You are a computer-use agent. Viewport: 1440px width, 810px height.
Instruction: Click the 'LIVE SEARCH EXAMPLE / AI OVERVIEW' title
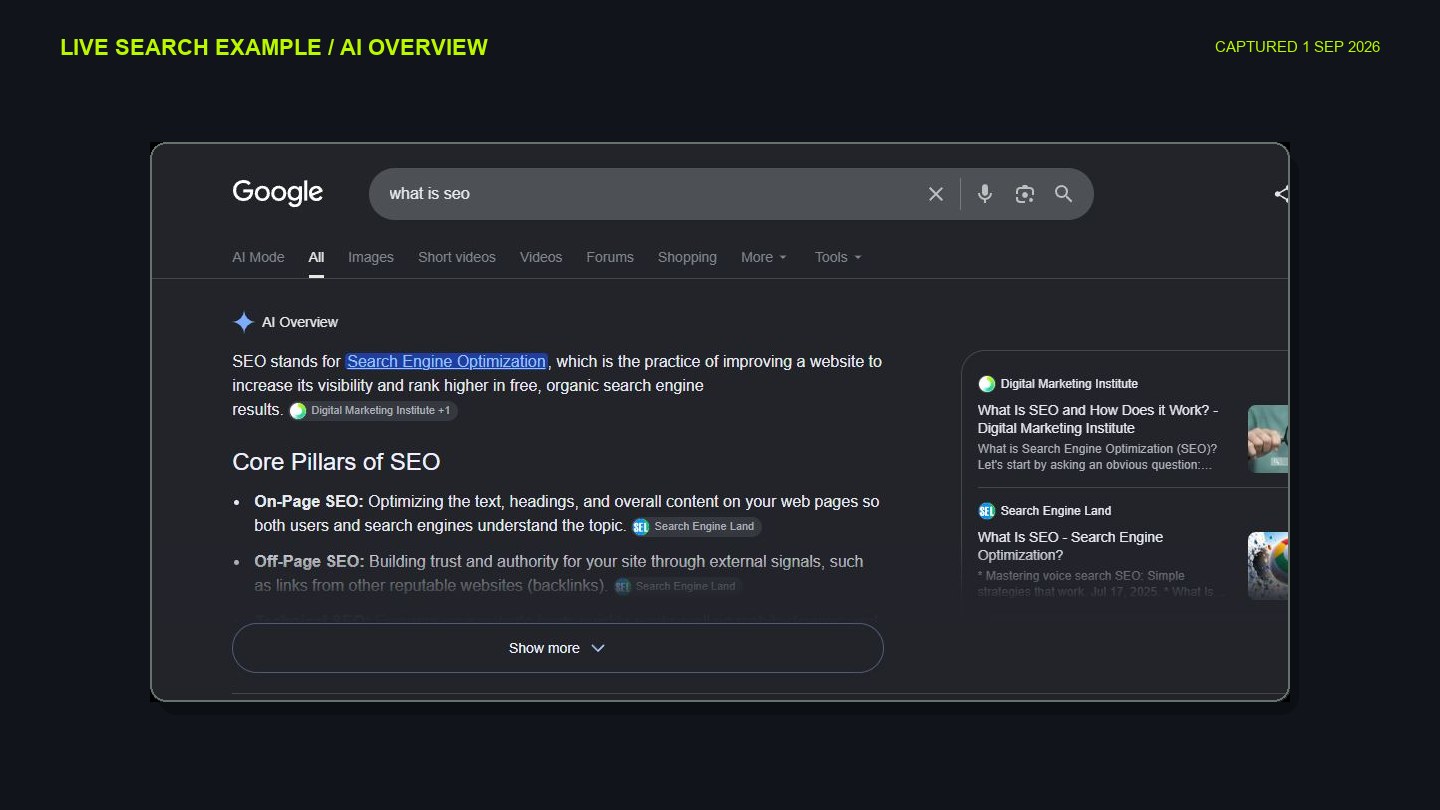click(274, 47)
